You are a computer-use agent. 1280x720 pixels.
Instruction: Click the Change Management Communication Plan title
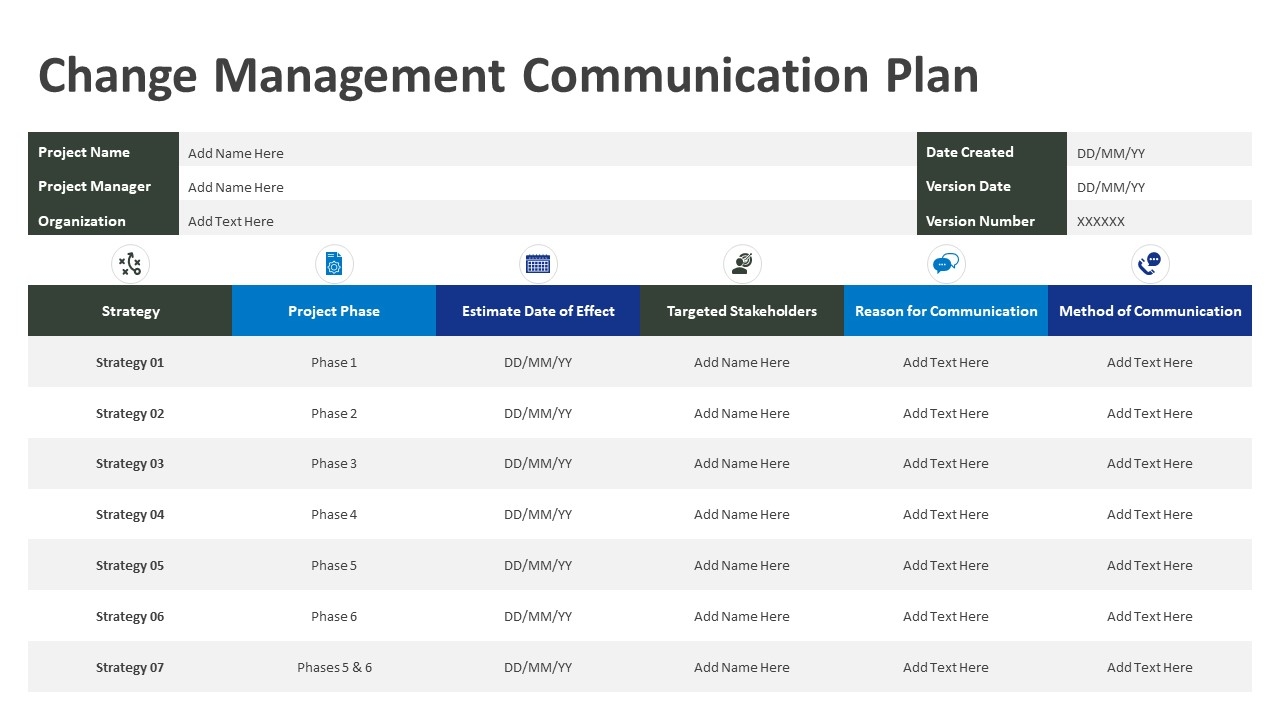tap(508, 76)
